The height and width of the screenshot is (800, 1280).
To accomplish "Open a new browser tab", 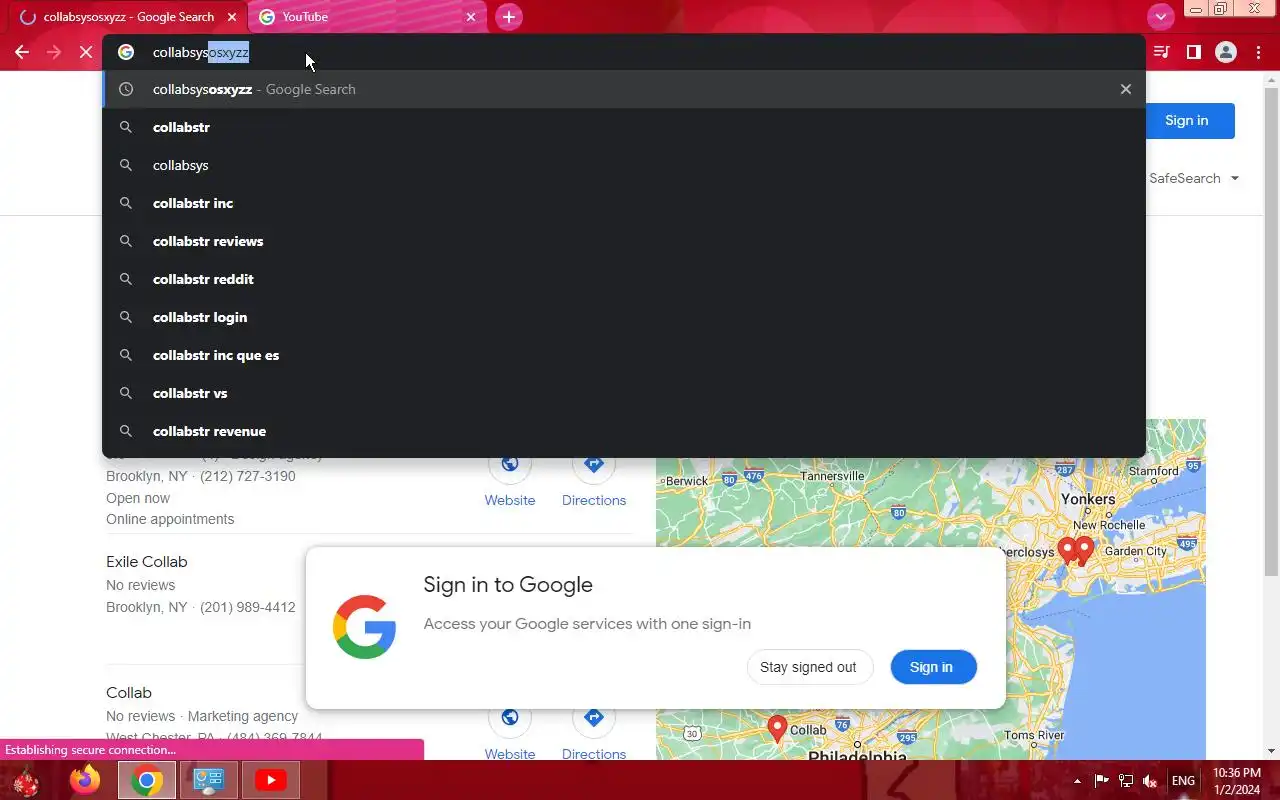I will coord(509,17).
